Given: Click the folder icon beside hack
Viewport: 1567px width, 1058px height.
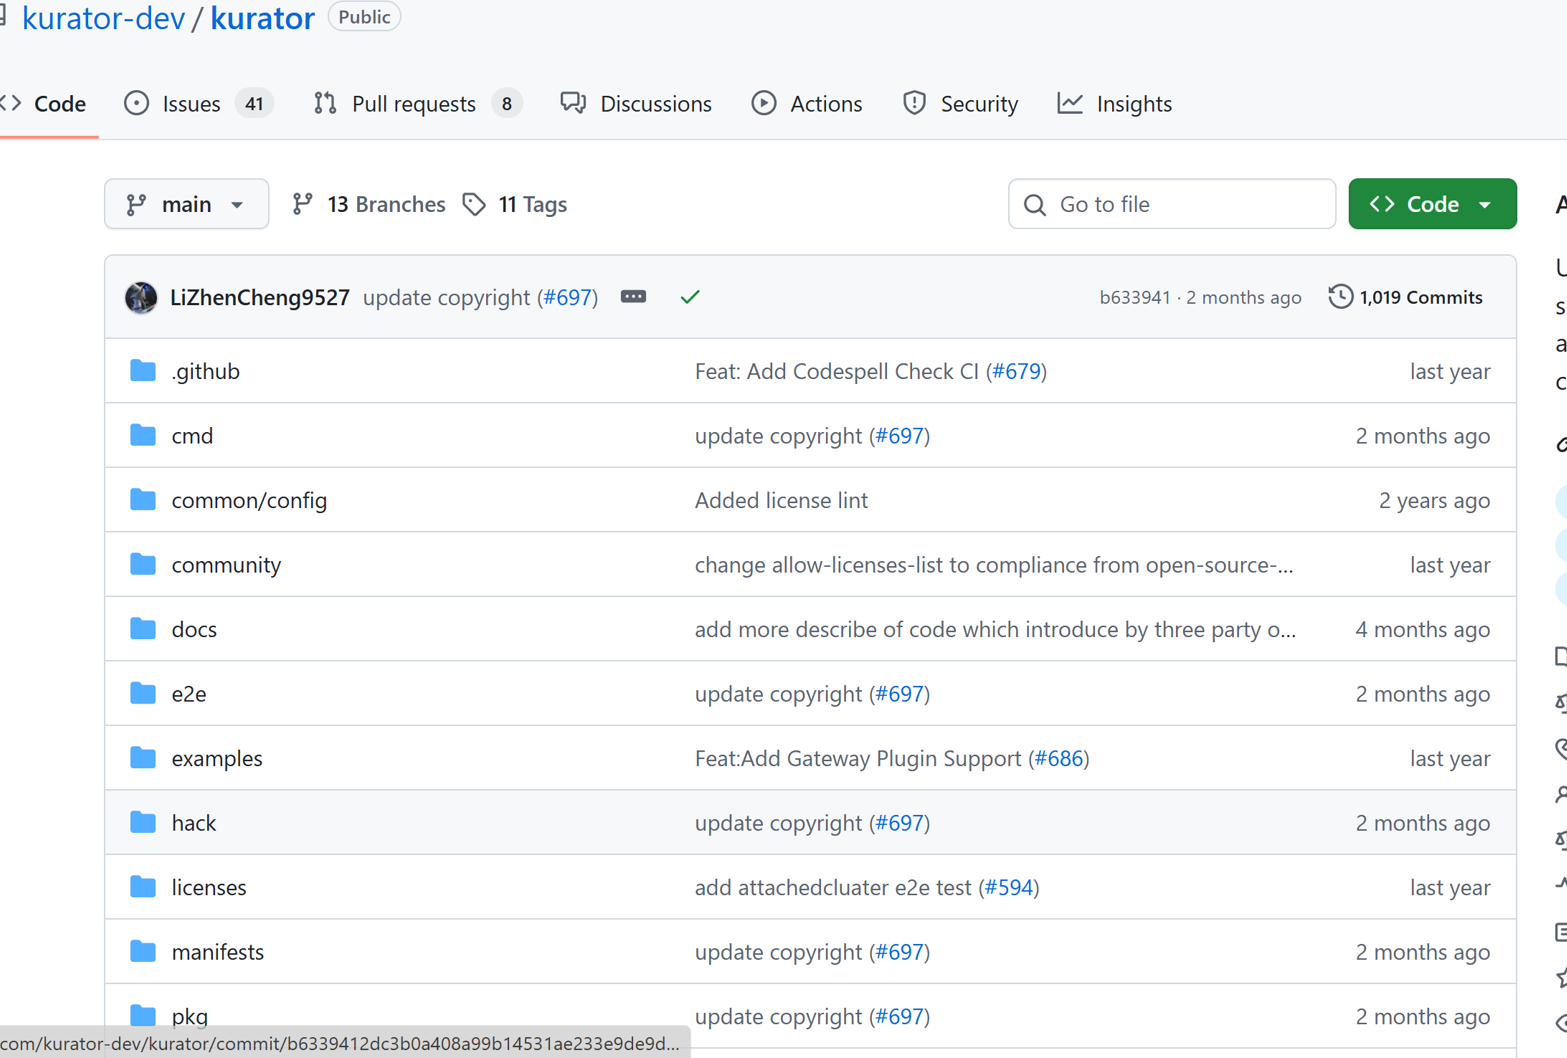Looking at the screenshot, I should click(x=143, y=822).
